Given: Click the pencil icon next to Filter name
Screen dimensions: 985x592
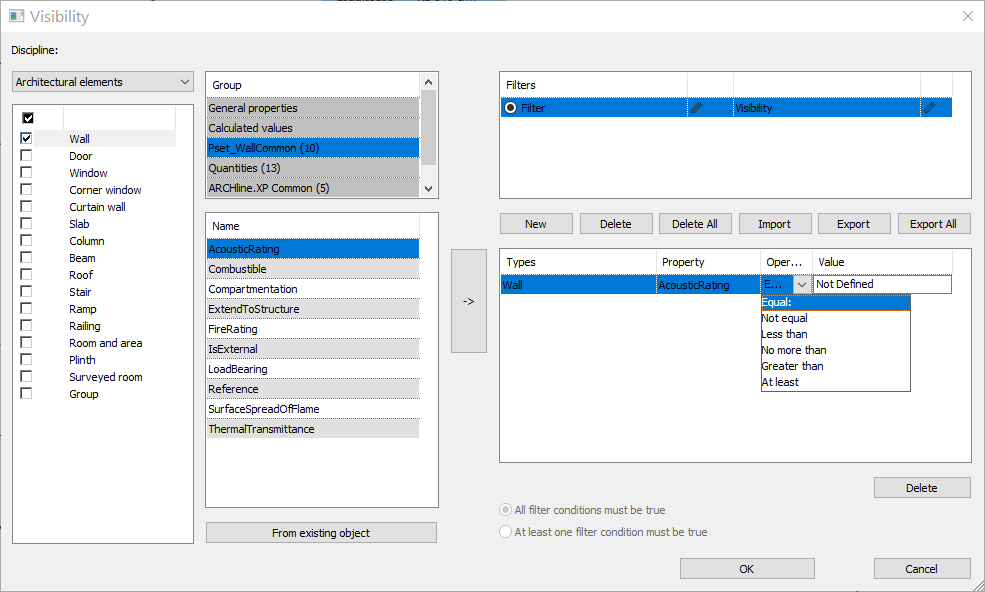Looking at the screenshot, I should tap(696, 107).
